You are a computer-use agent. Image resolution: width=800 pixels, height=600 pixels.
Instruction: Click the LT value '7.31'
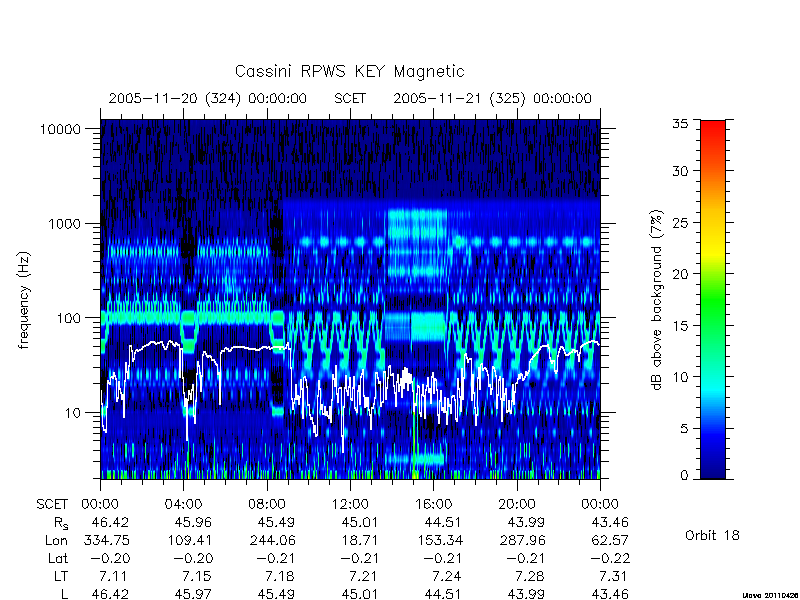click(614, 577)
